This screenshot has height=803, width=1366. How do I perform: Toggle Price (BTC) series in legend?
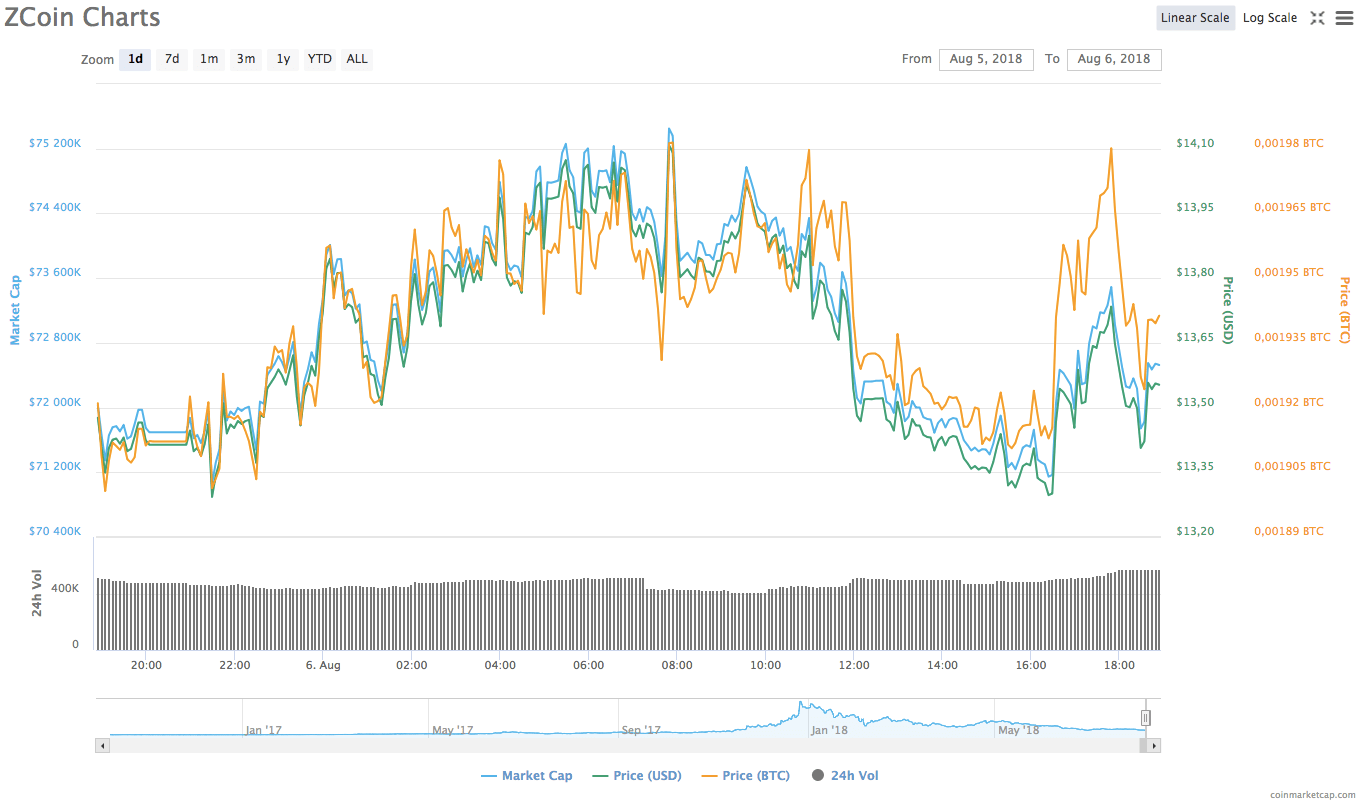point(746,776)
